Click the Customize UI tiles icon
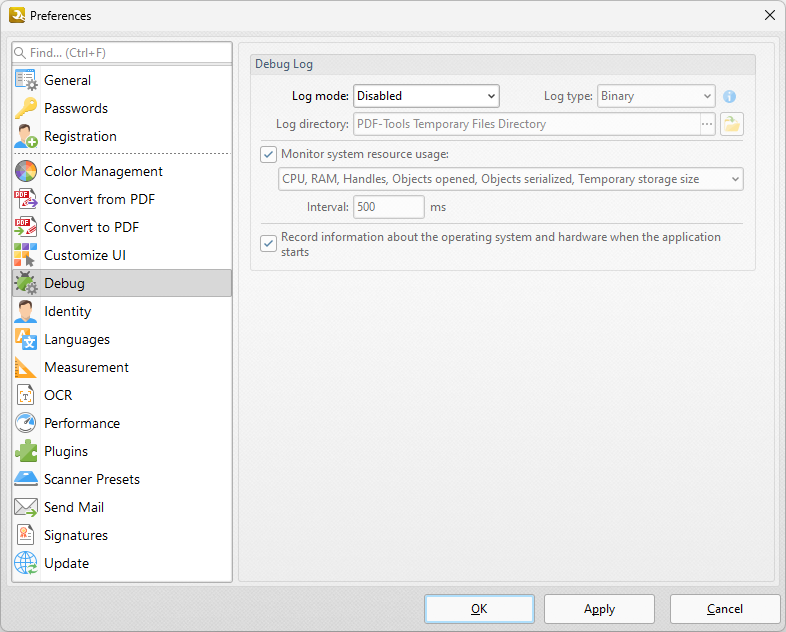This screenshot has width=786, height=632. 26,255
